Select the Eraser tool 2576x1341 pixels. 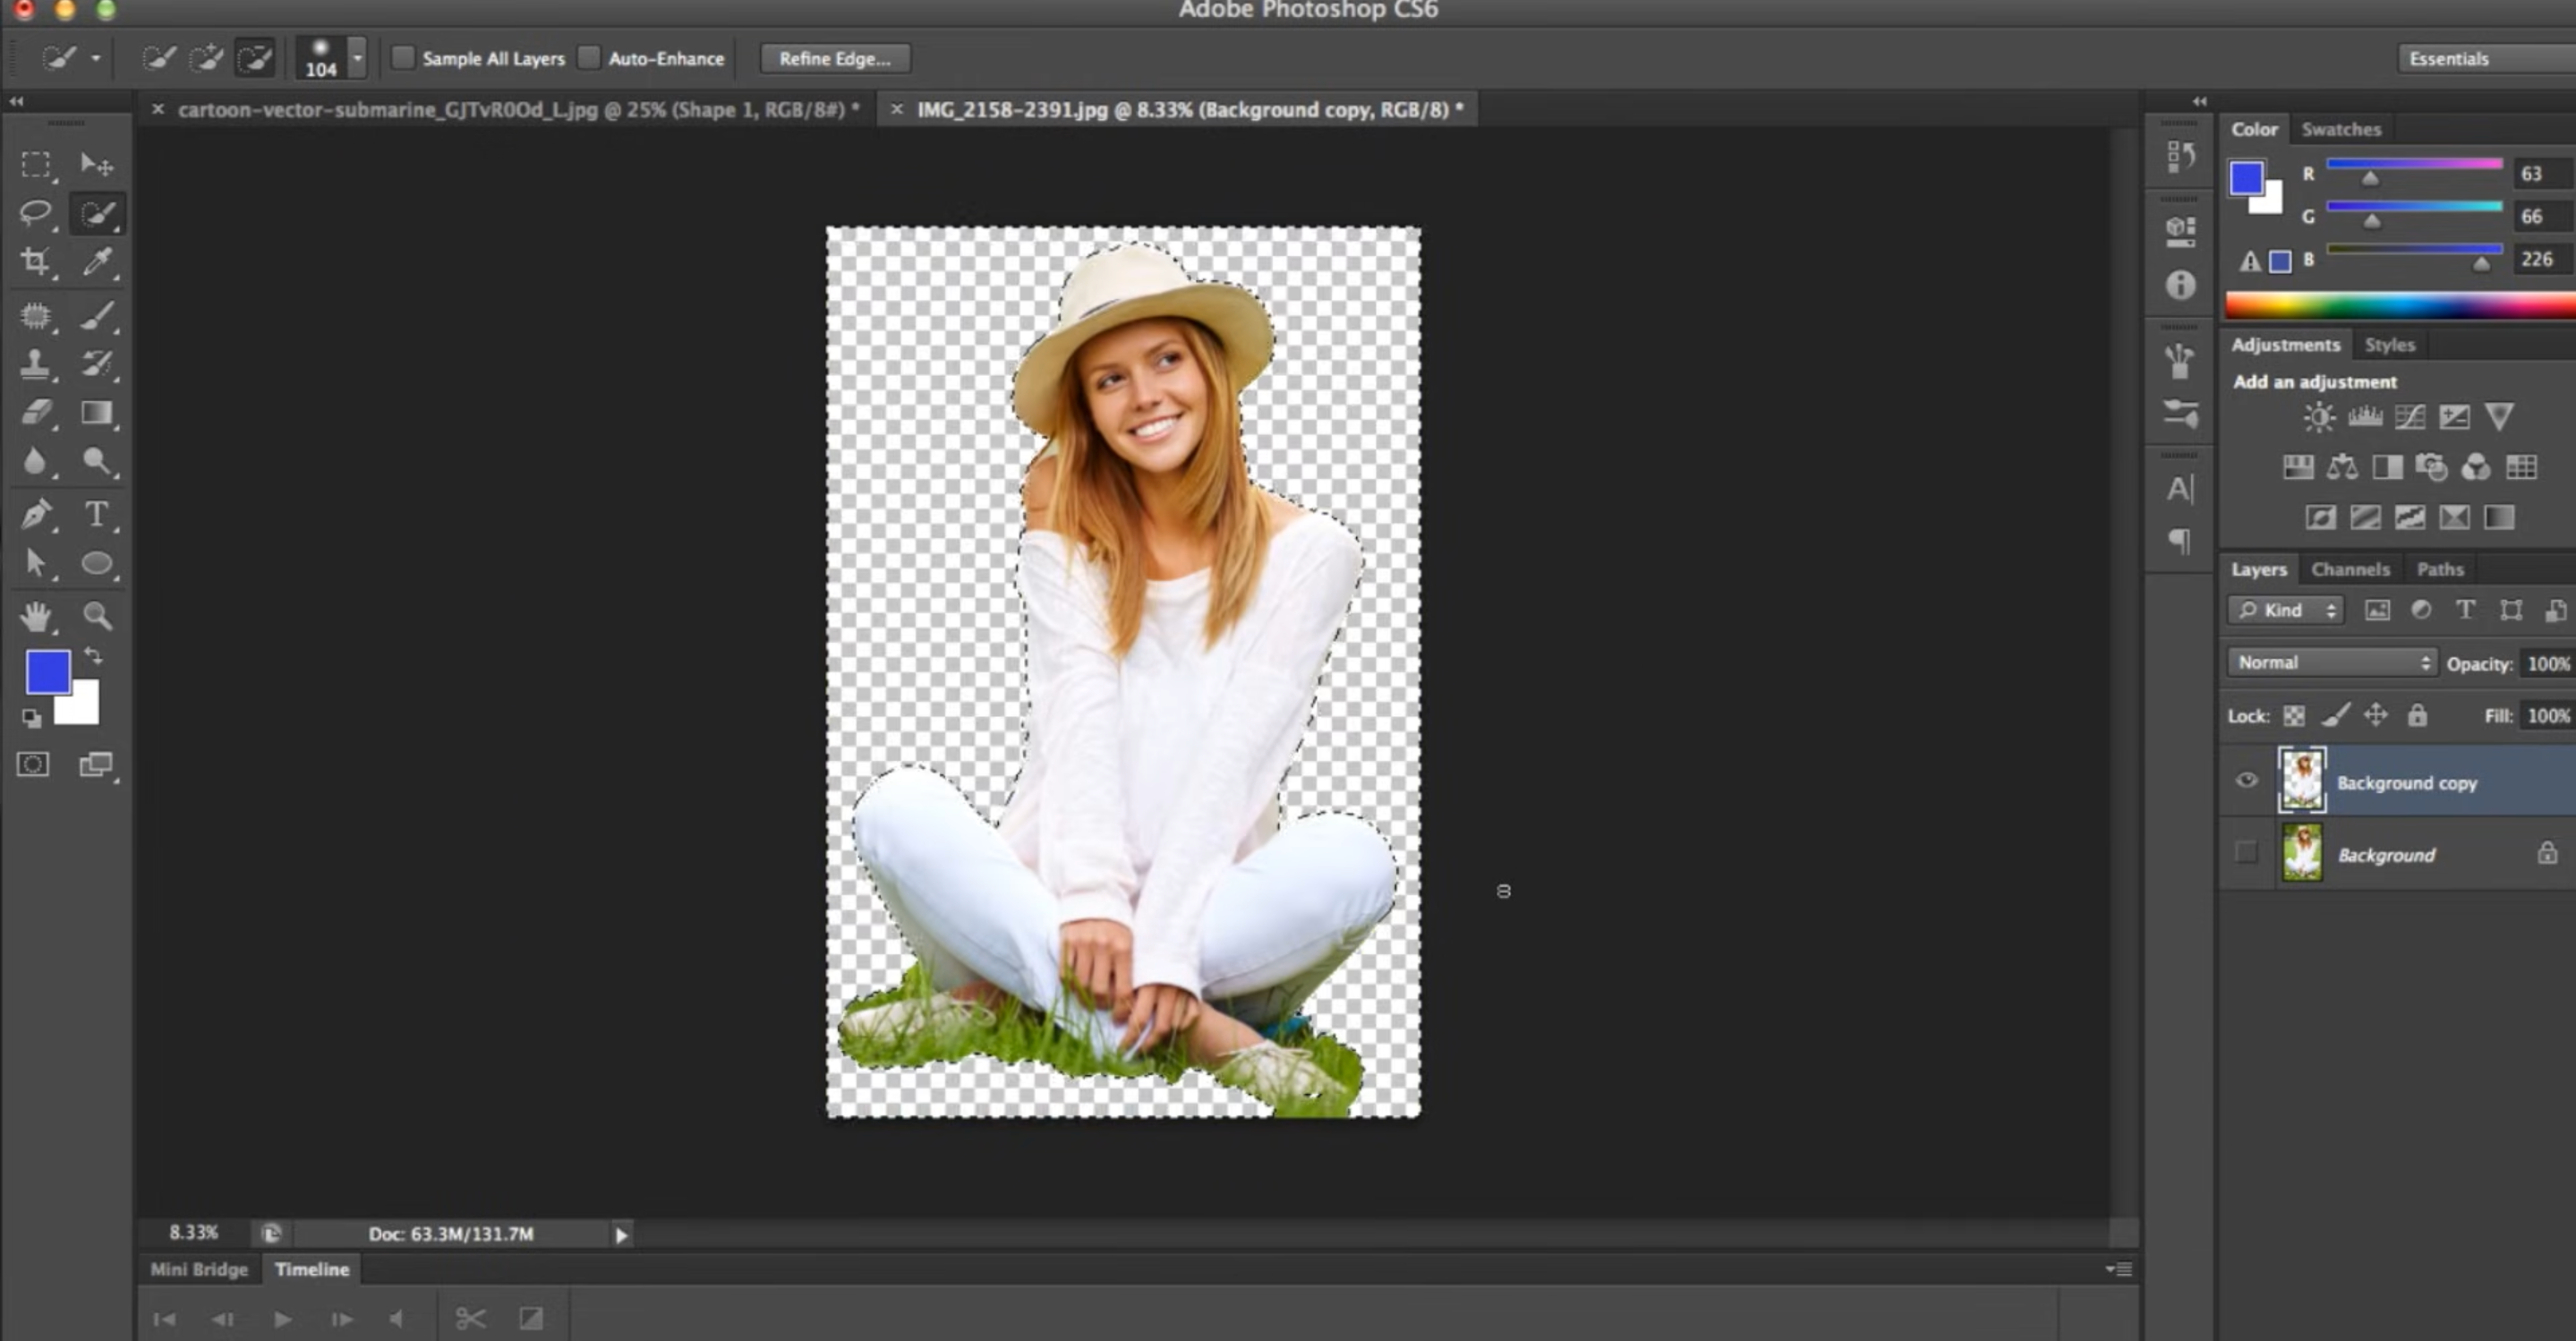(36, 412)
